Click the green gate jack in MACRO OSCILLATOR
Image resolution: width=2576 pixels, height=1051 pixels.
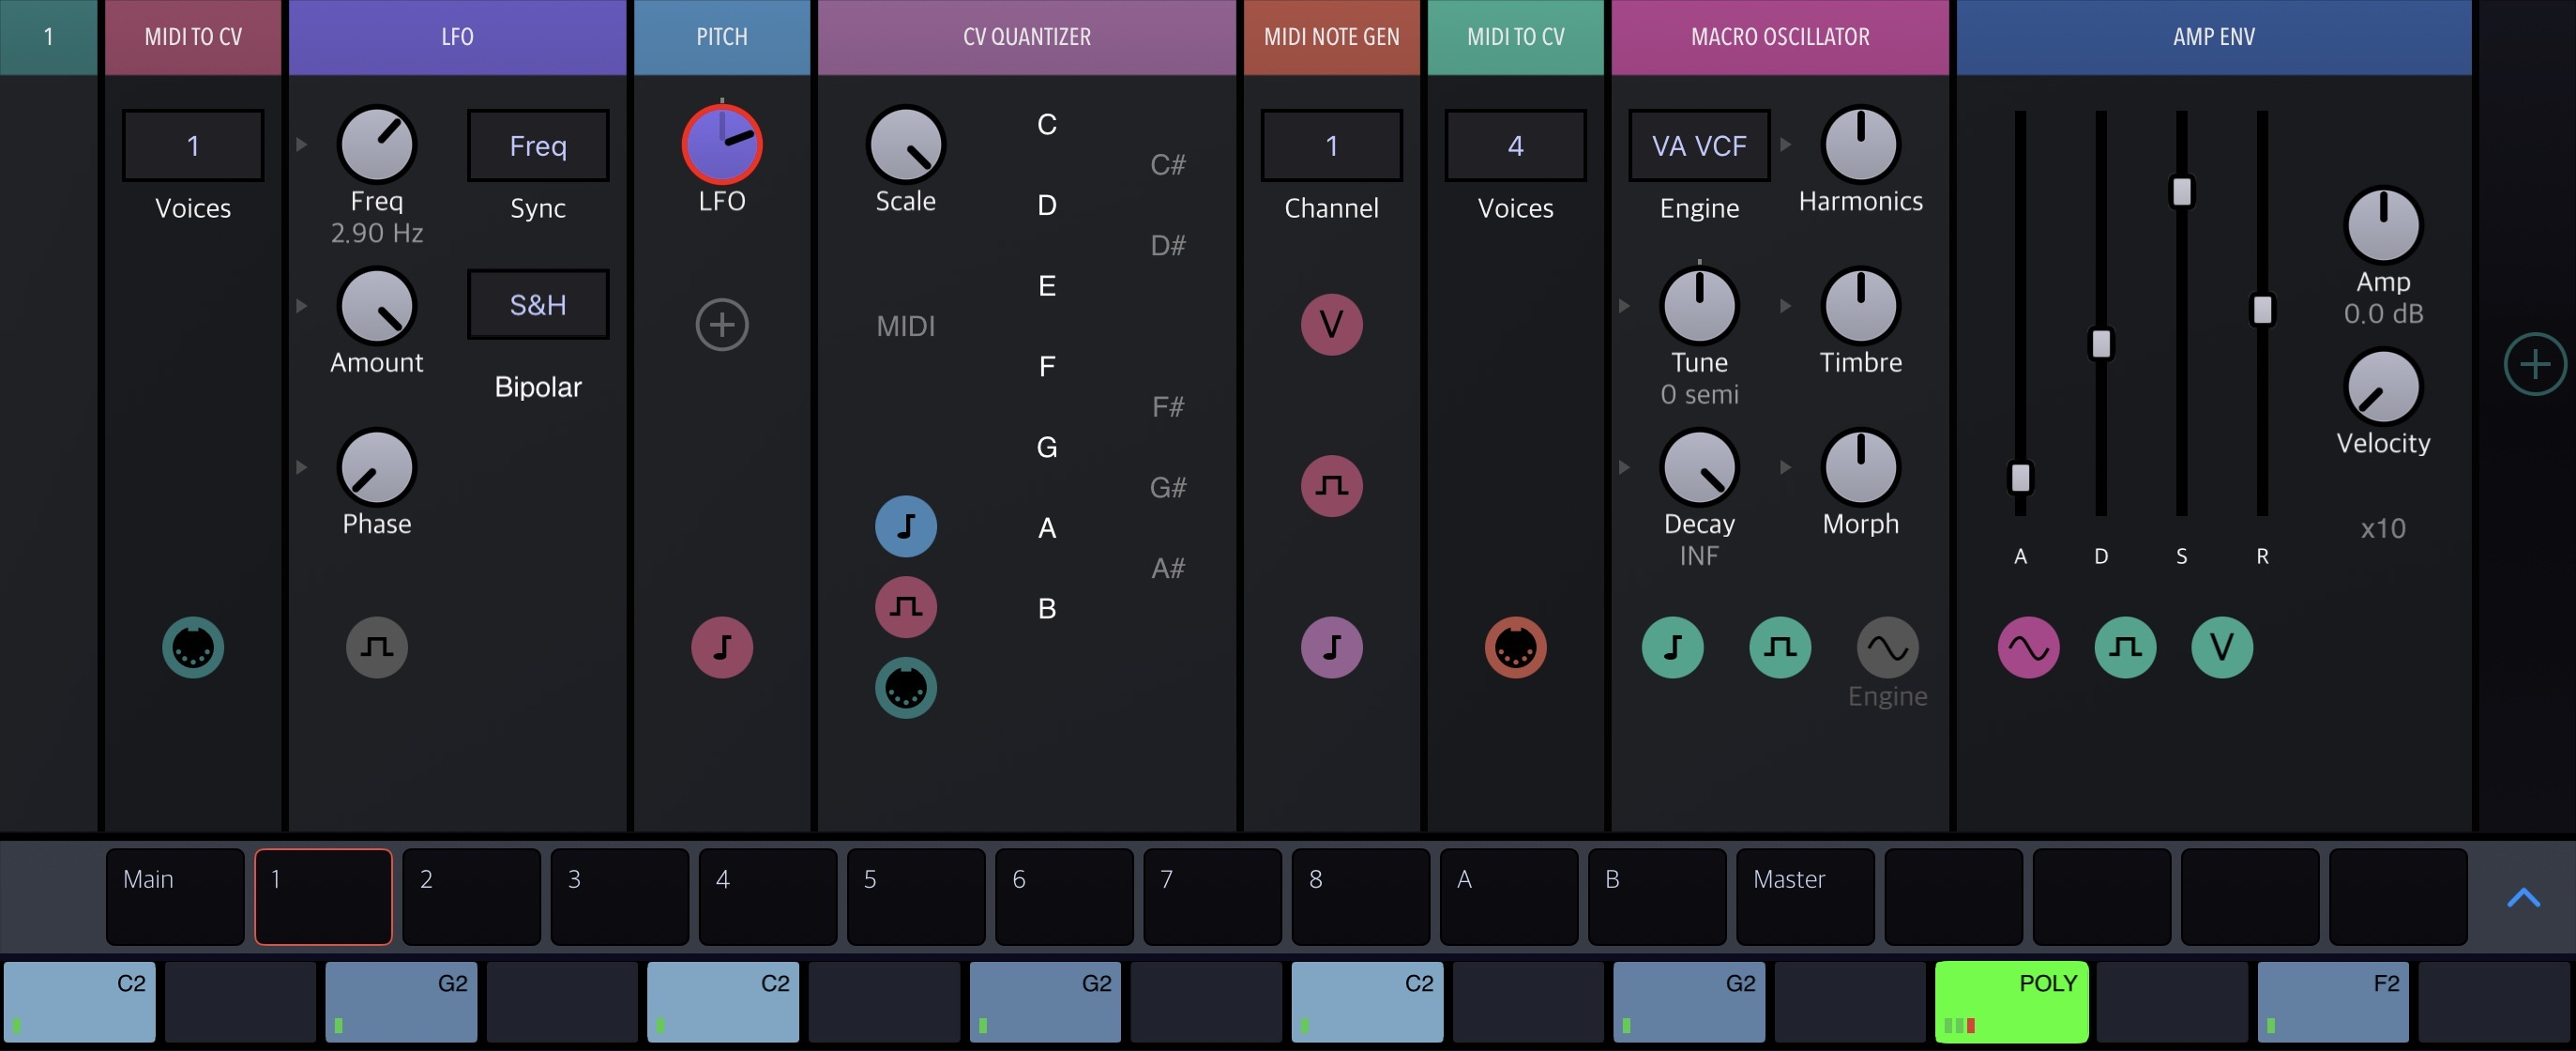[1780, 648]
